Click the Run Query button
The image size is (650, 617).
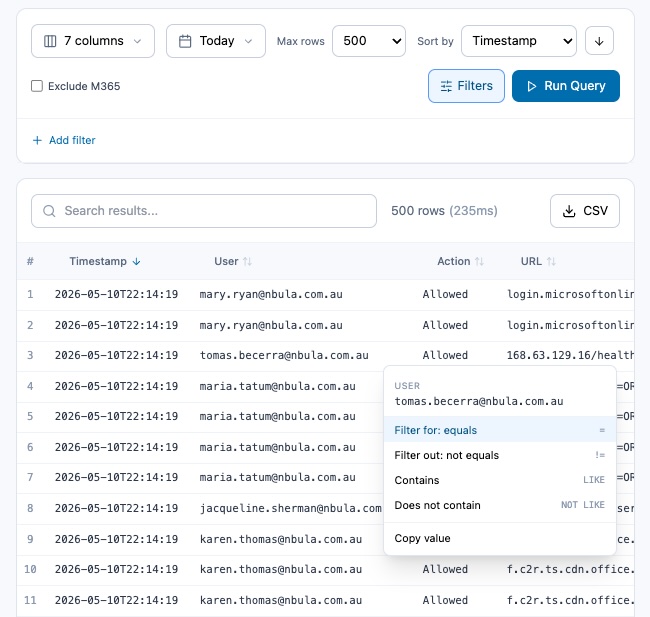pos(566,86)
